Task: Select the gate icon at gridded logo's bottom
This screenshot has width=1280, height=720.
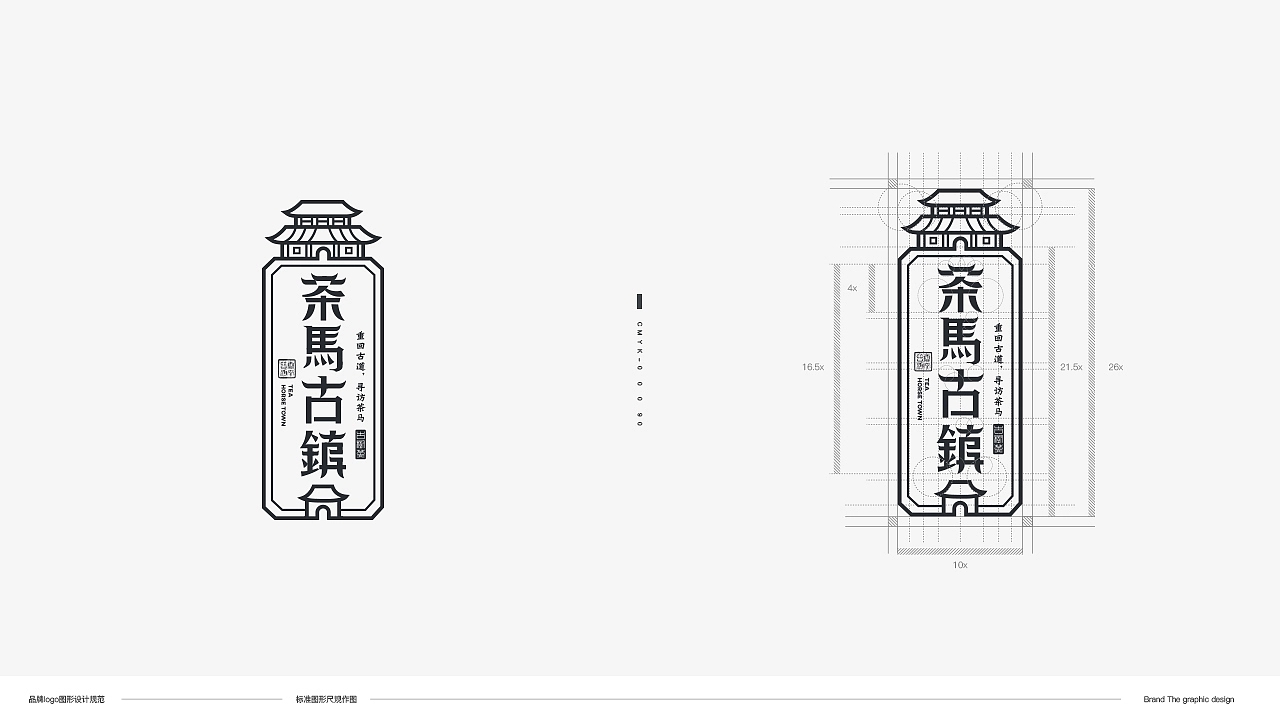Action: (960, 497)
